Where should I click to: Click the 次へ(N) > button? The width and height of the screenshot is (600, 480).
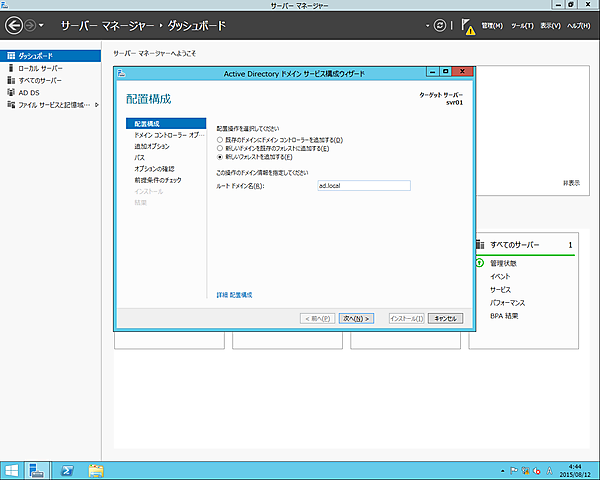[x=356, y=318]
